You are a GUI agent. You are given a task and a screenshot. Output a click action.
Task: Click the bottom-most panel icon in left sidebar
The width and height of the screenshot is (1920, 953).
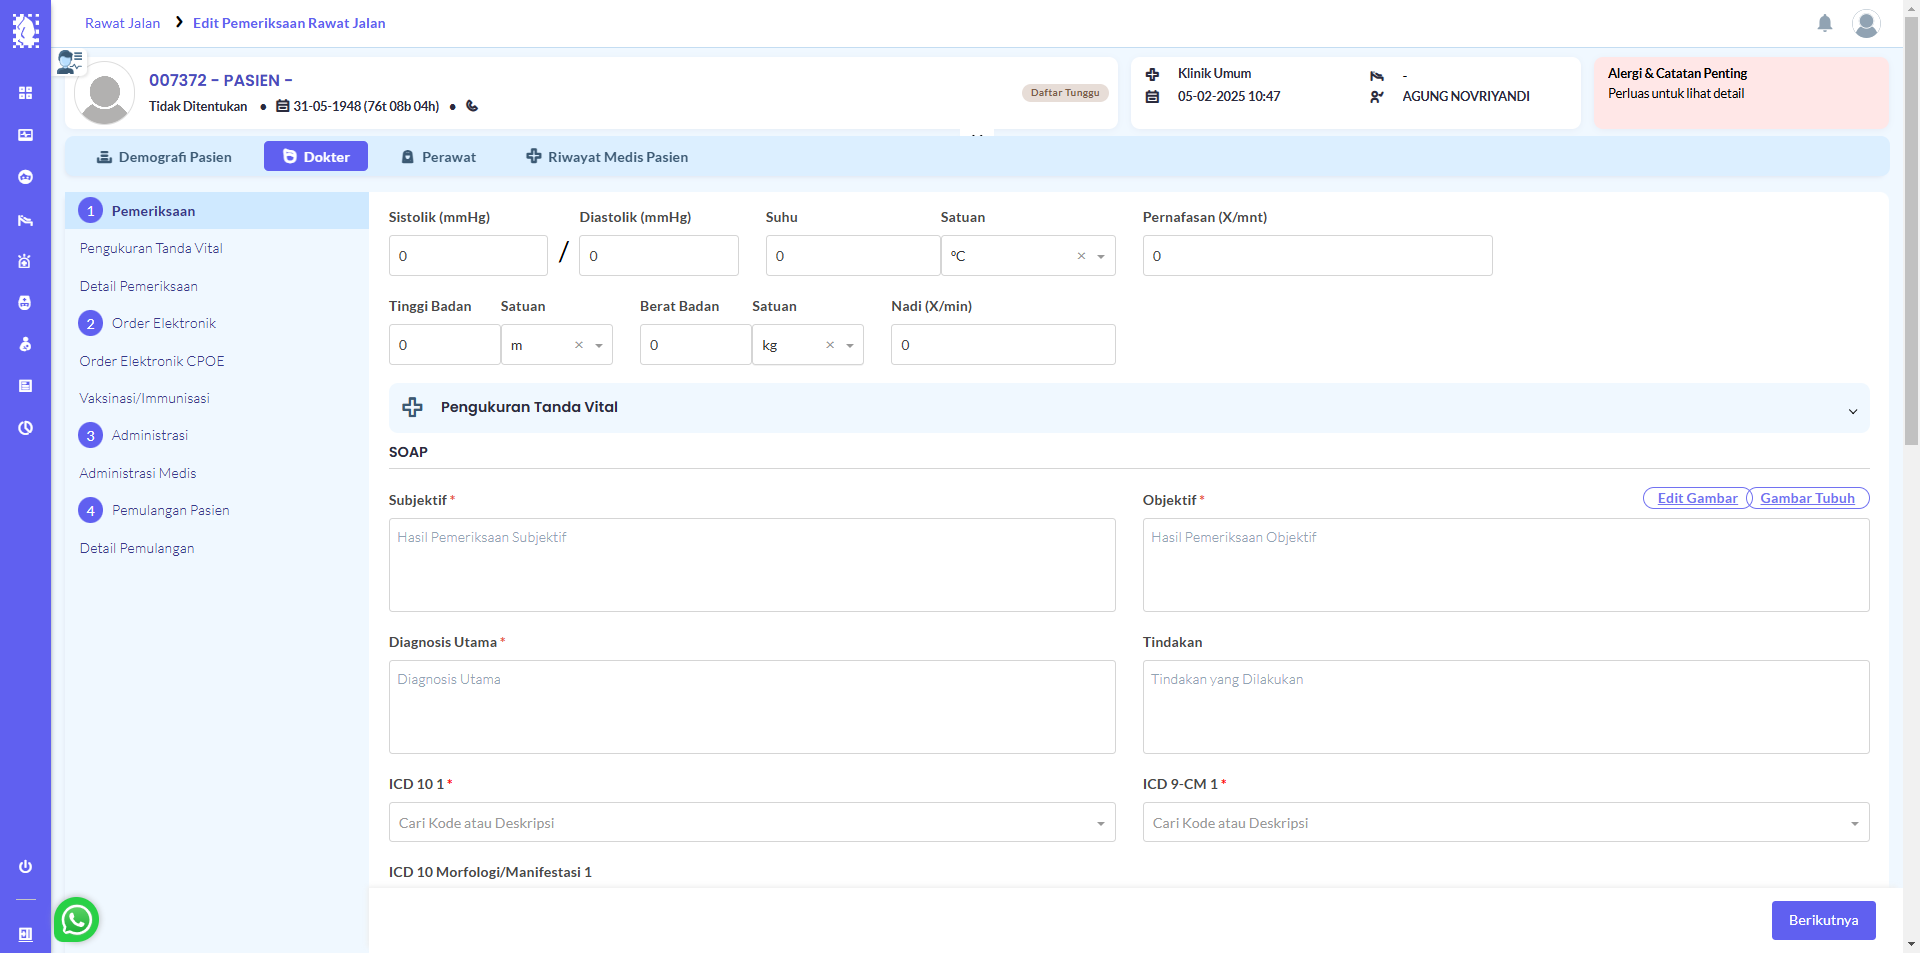coord(25,934)
